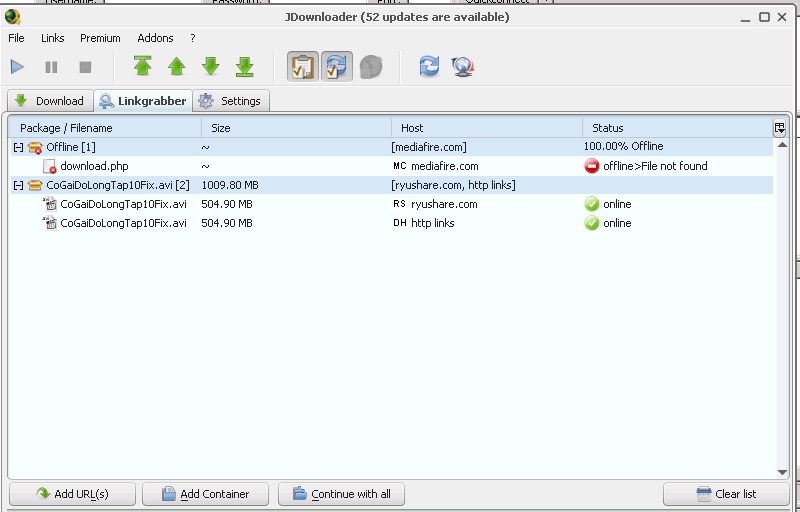Move selection to bottom of list
Image resolution: width=800 pixels, height=512 pixels.
tap(245, 66)
